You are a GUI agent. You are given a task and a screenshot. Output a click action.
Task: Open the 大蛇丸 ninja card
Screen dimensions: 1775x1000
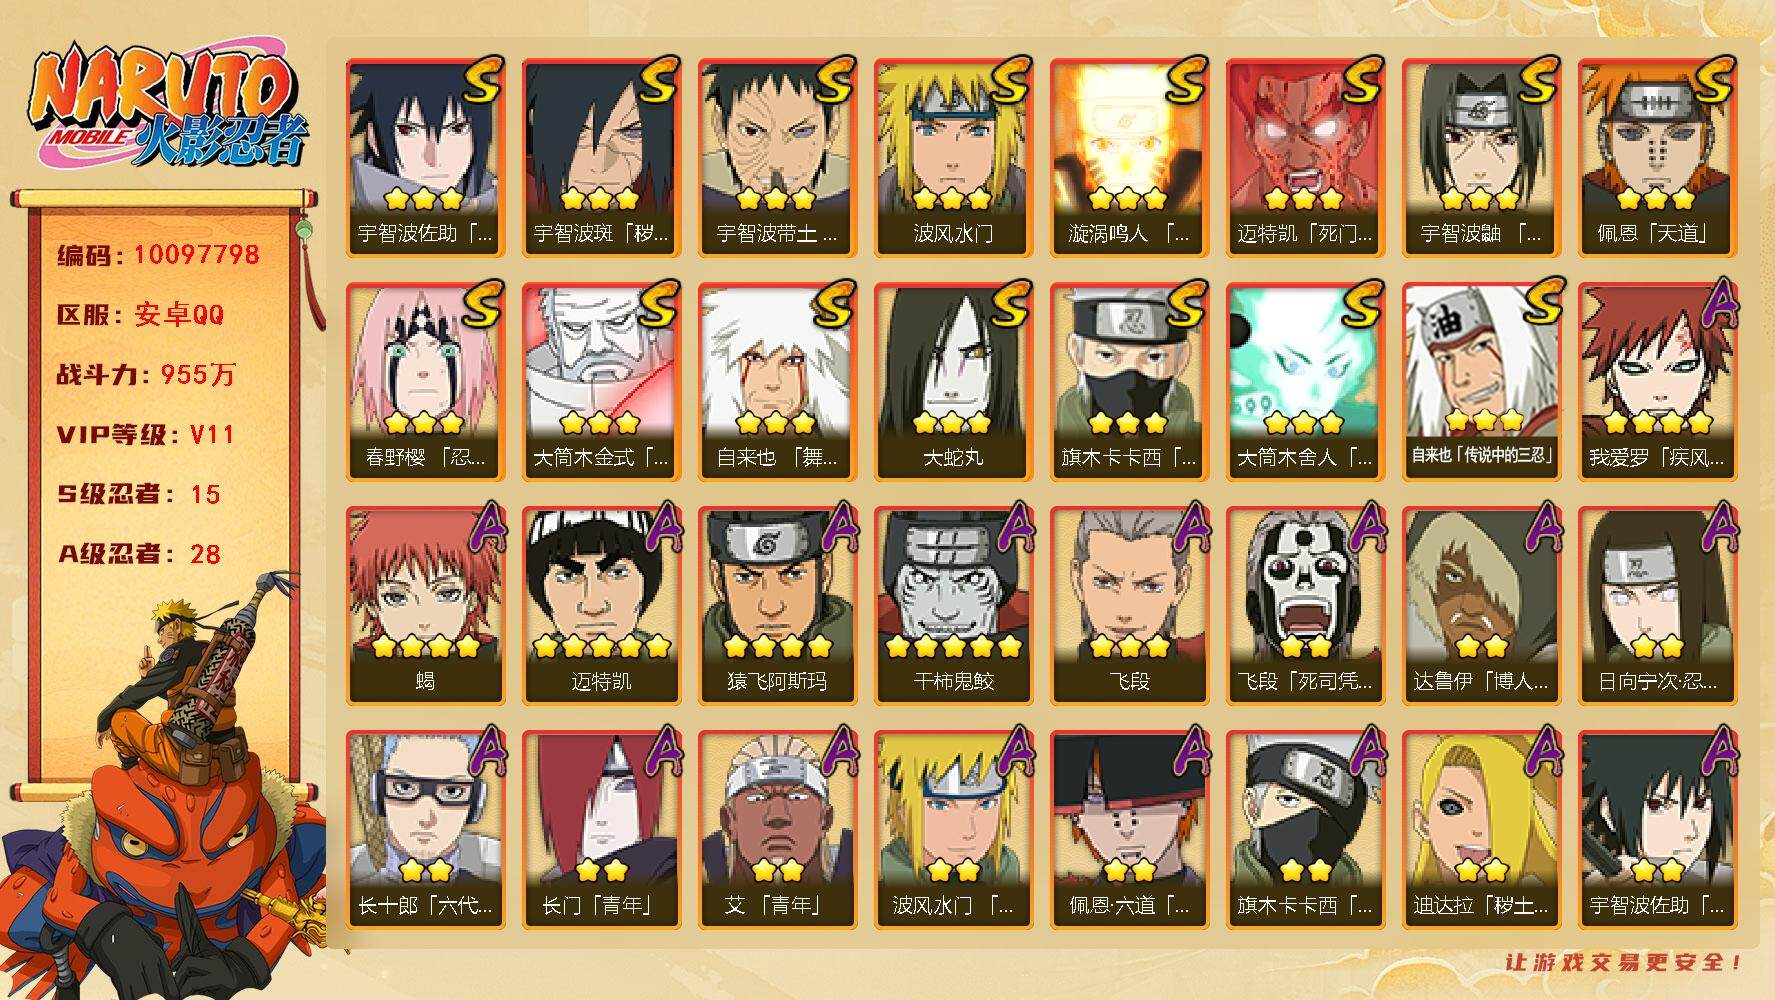click(x=953, y=382)
